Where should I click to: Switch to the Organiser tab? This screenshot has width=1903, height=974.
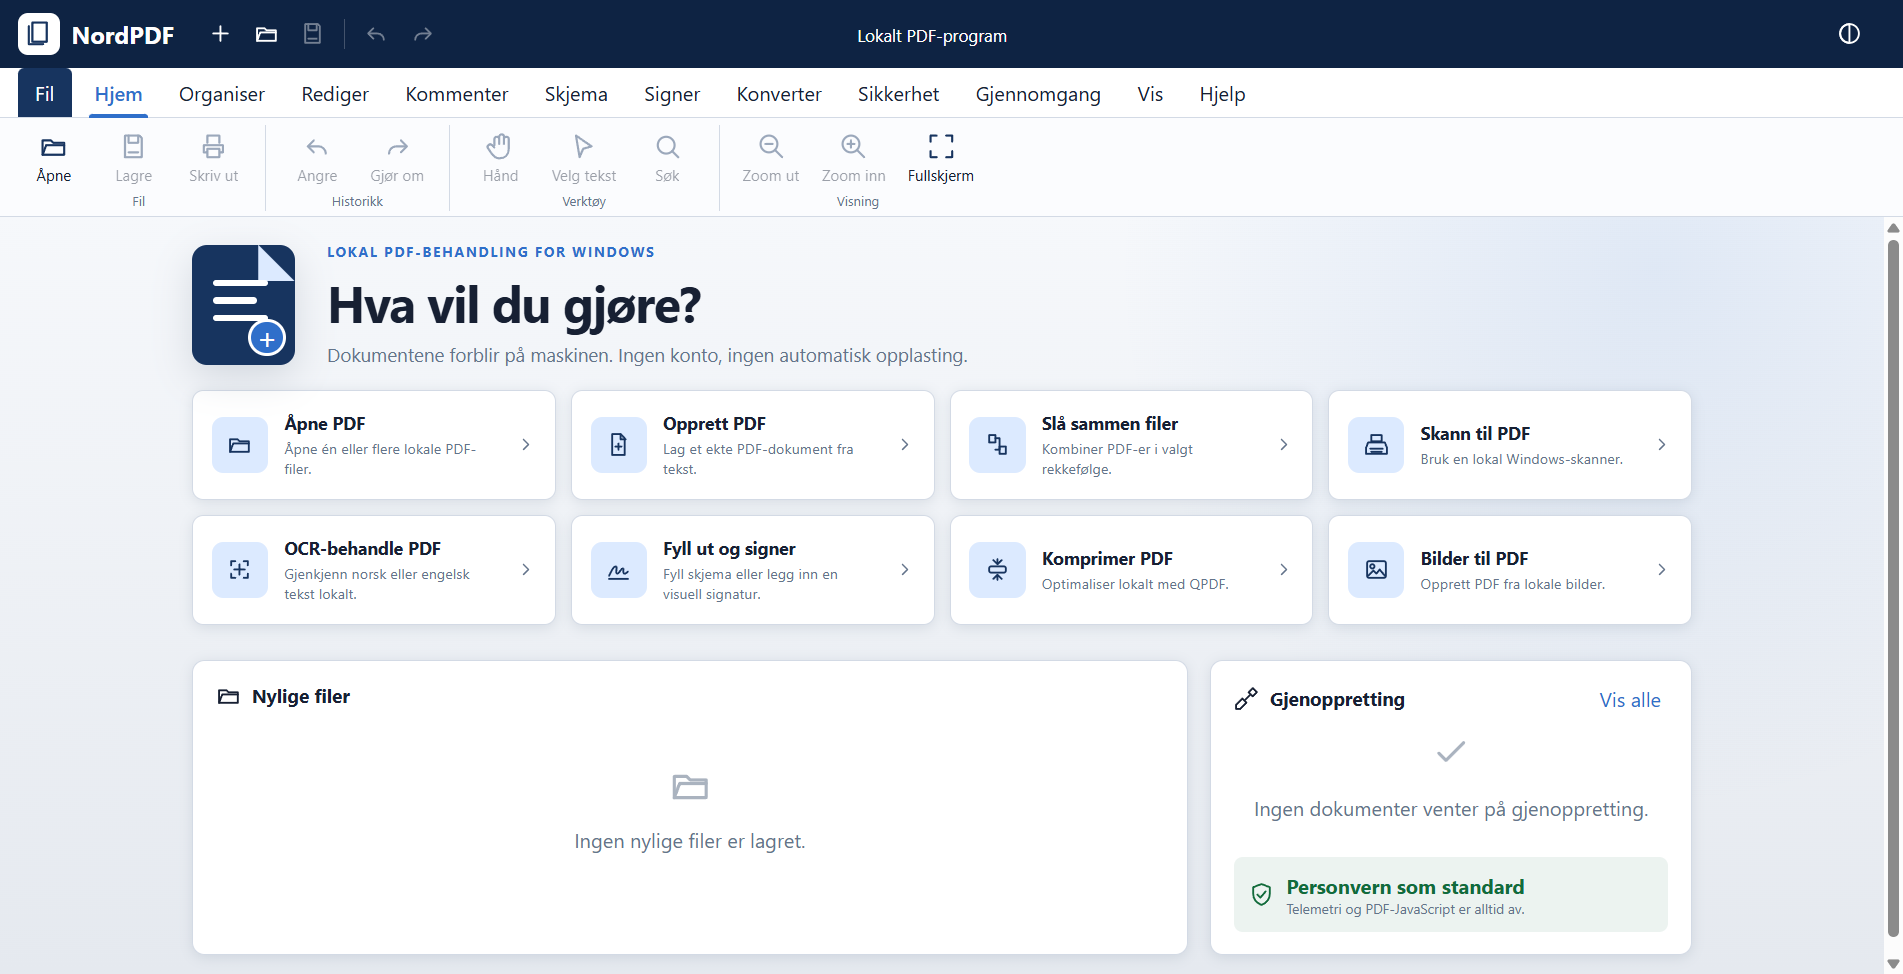[x=222, y=93]
